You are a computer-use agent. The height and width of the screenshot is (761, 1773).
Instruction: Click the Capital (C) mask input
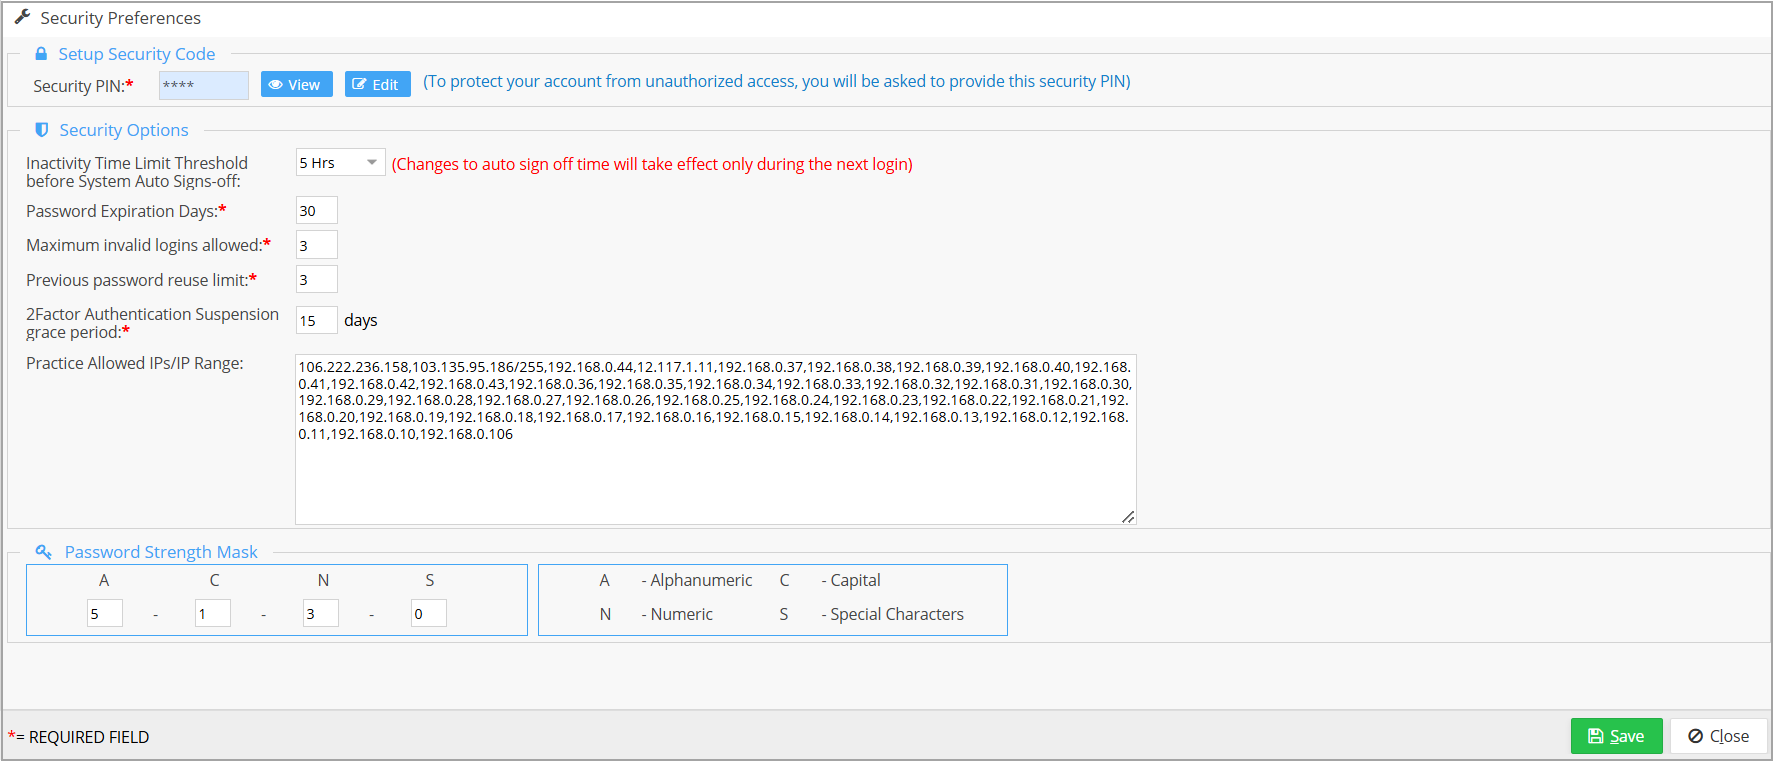click(212, 614)
